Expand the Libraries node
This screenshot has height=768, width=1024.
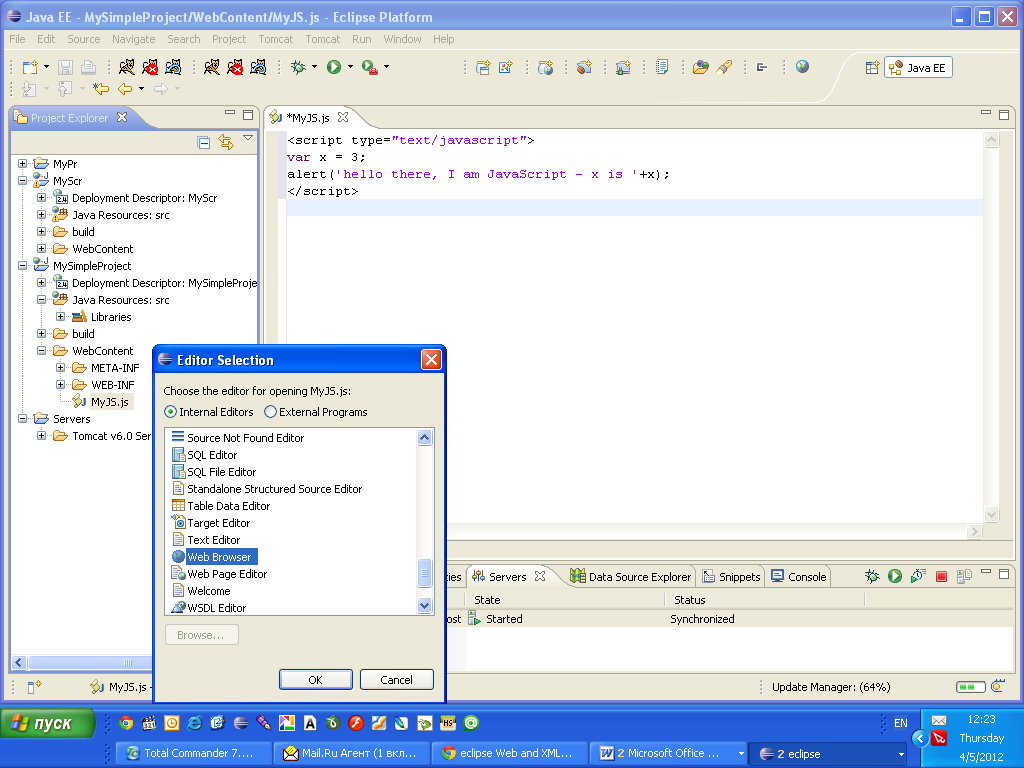click(60, 316)
